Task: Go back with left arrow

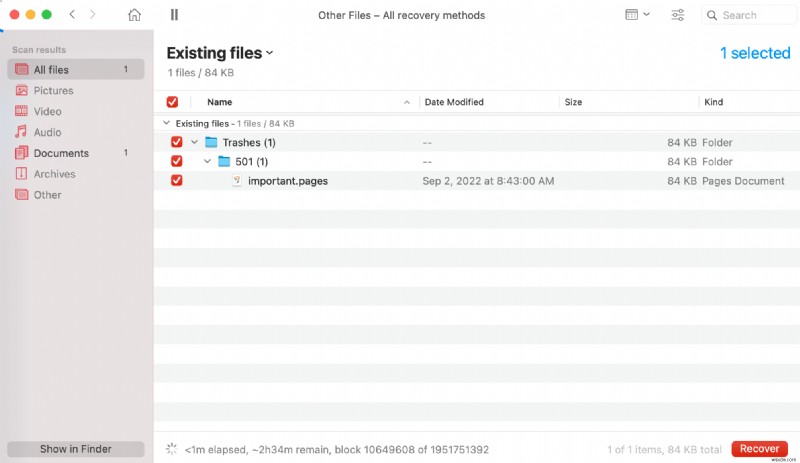Action: click(x=72, y=15)
